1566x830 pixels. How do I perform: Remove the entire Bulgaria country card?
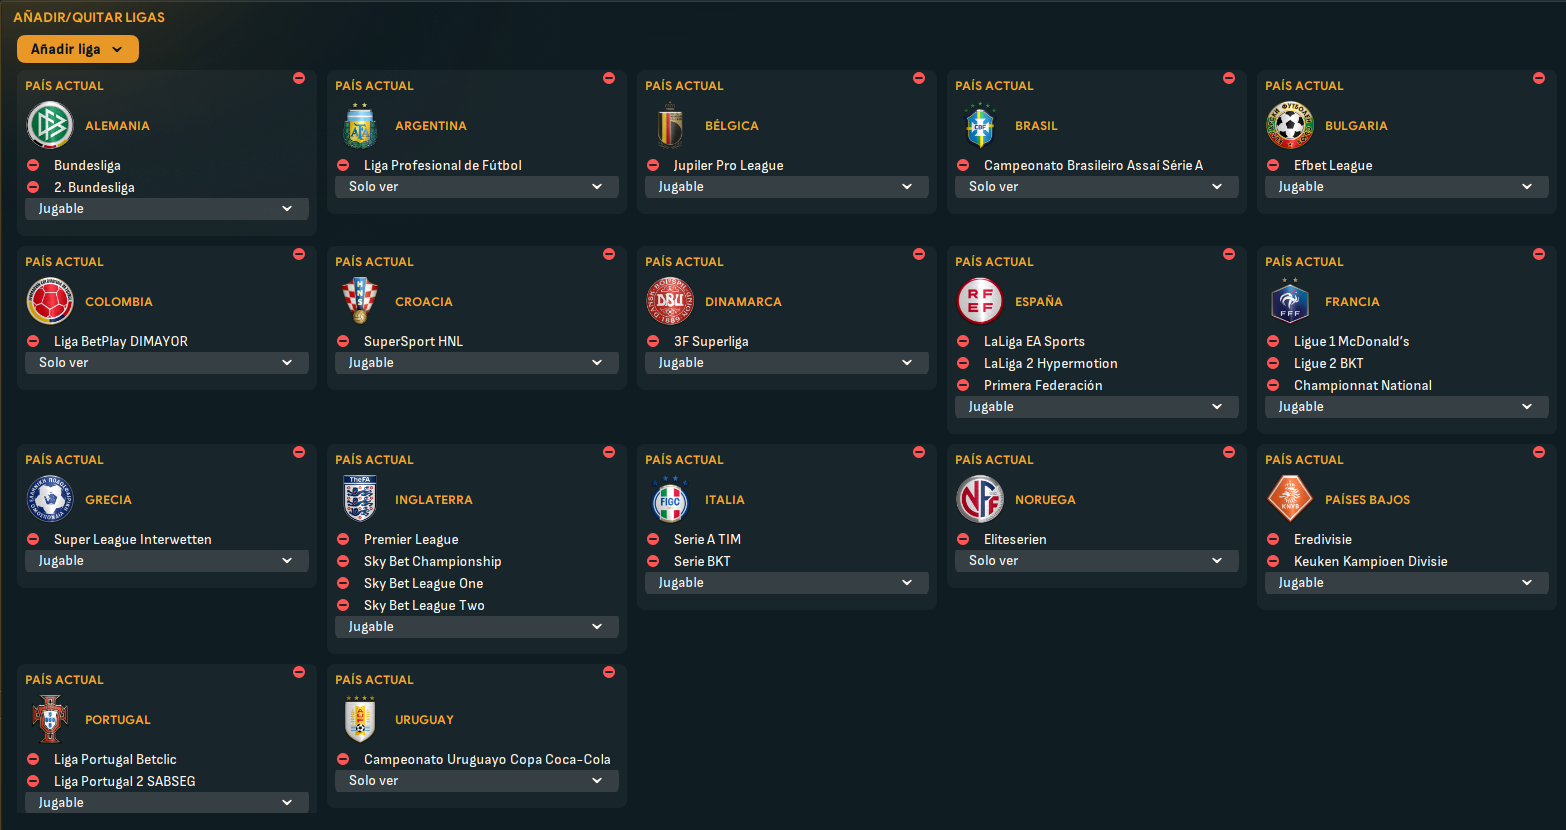coord(1539,78)
